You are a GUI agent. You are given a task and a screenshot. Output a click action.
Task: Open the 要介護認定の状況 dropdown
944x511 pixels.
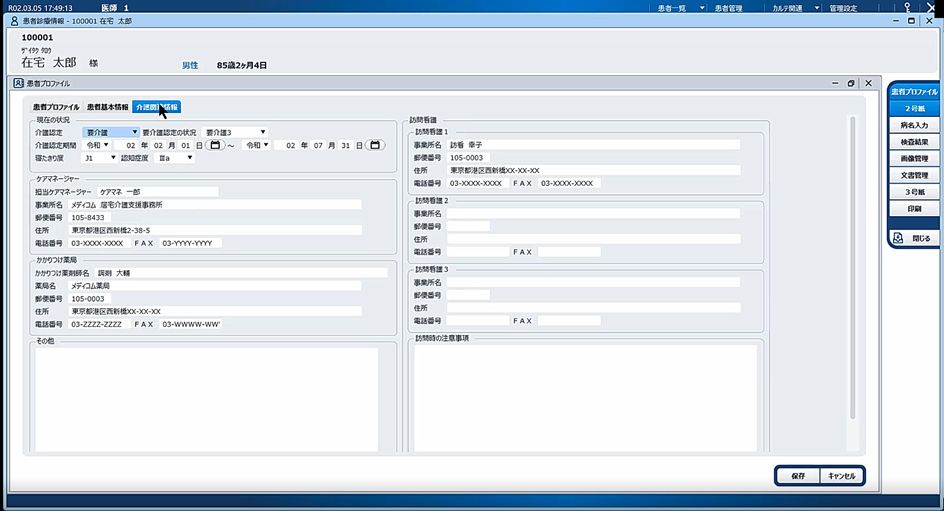click(x=263, y=132)
